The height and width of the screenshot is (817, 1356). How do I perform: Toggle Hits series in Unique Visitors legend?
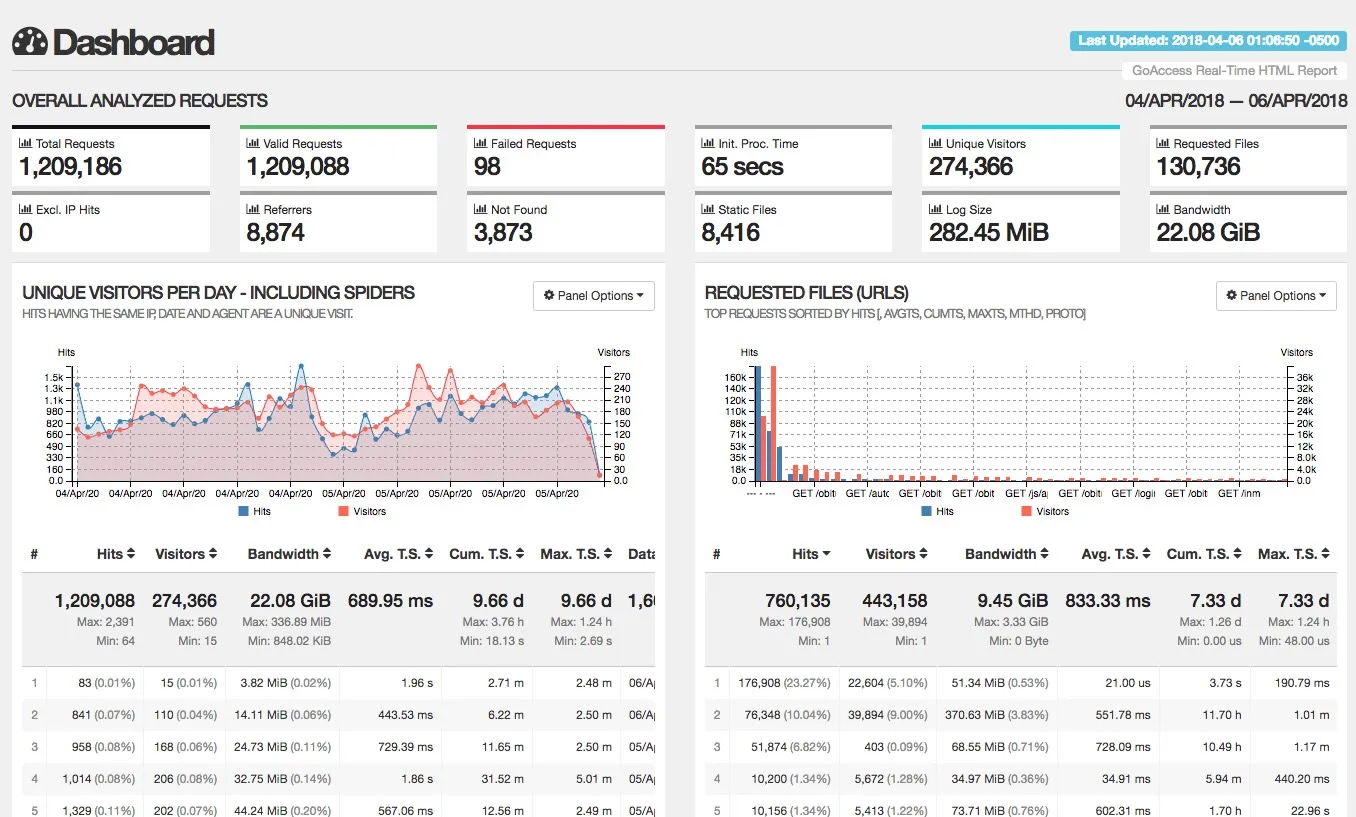(253, 511)
